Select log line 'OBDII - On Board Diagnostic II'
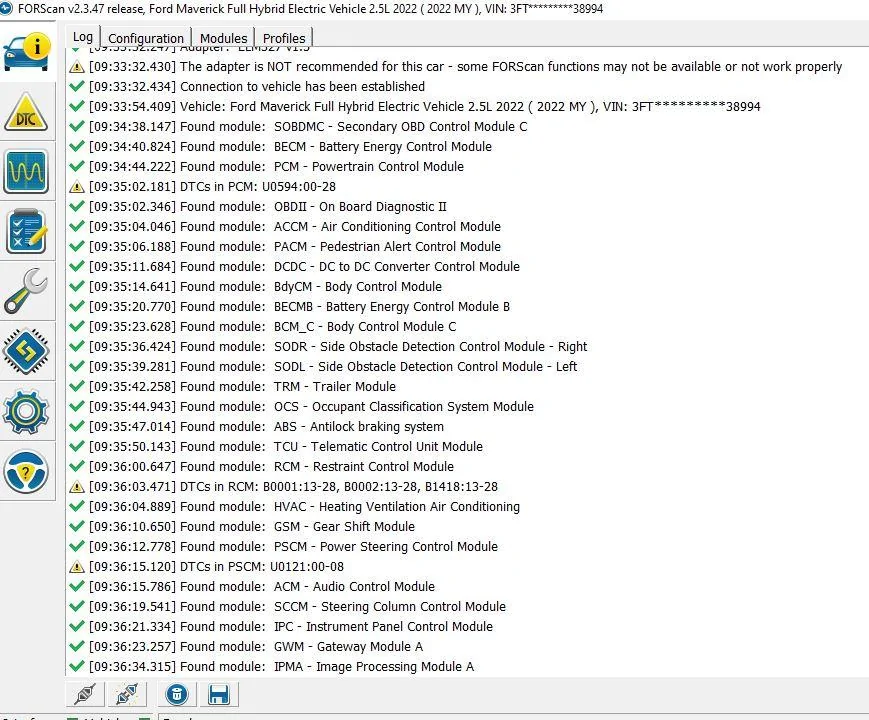 (268, 206)
